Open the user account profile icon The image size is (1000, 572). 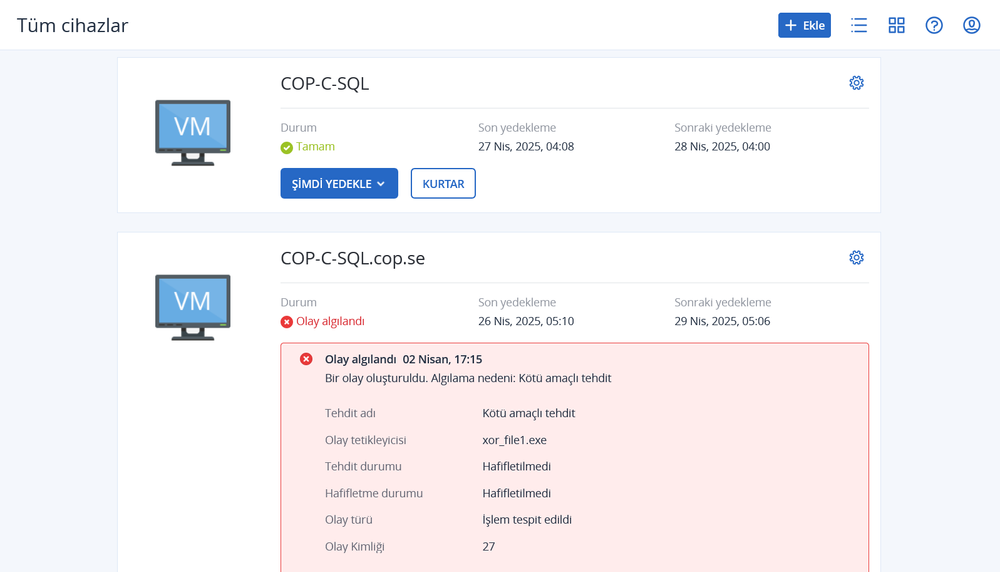[x=971, y=25]
